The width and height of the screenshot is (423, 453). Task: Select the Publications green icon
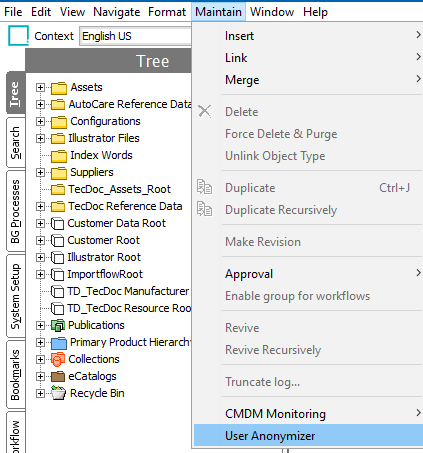coord(58,325)
